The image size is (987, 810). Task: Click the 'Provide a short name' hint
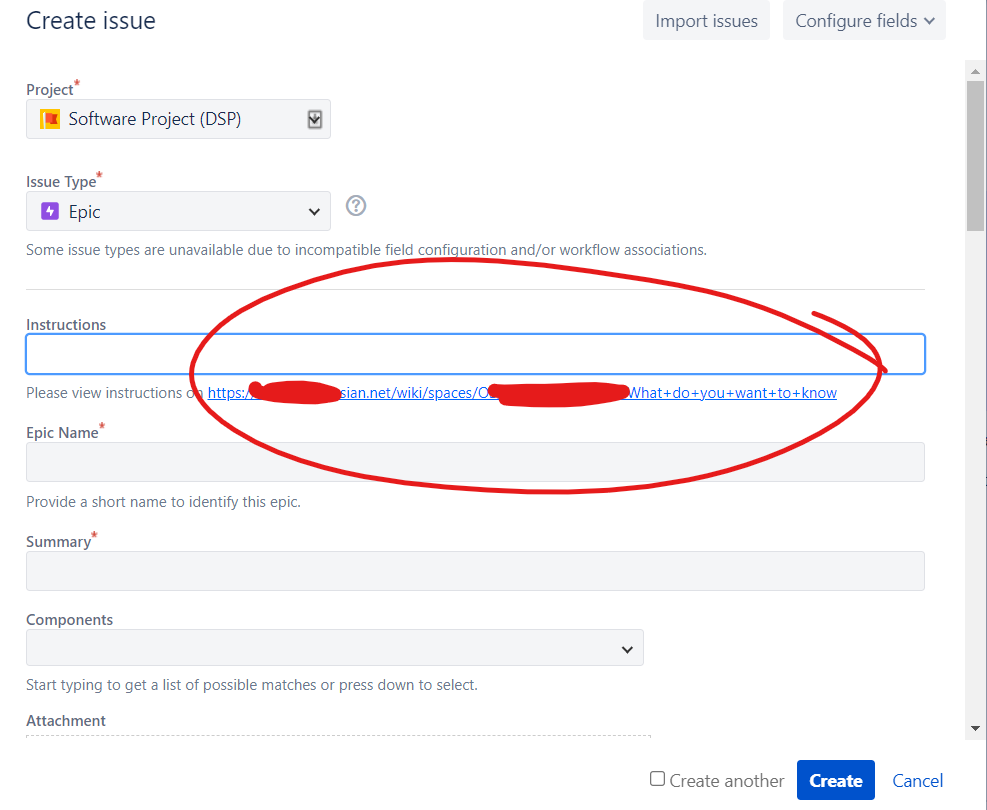pos(163,502)
